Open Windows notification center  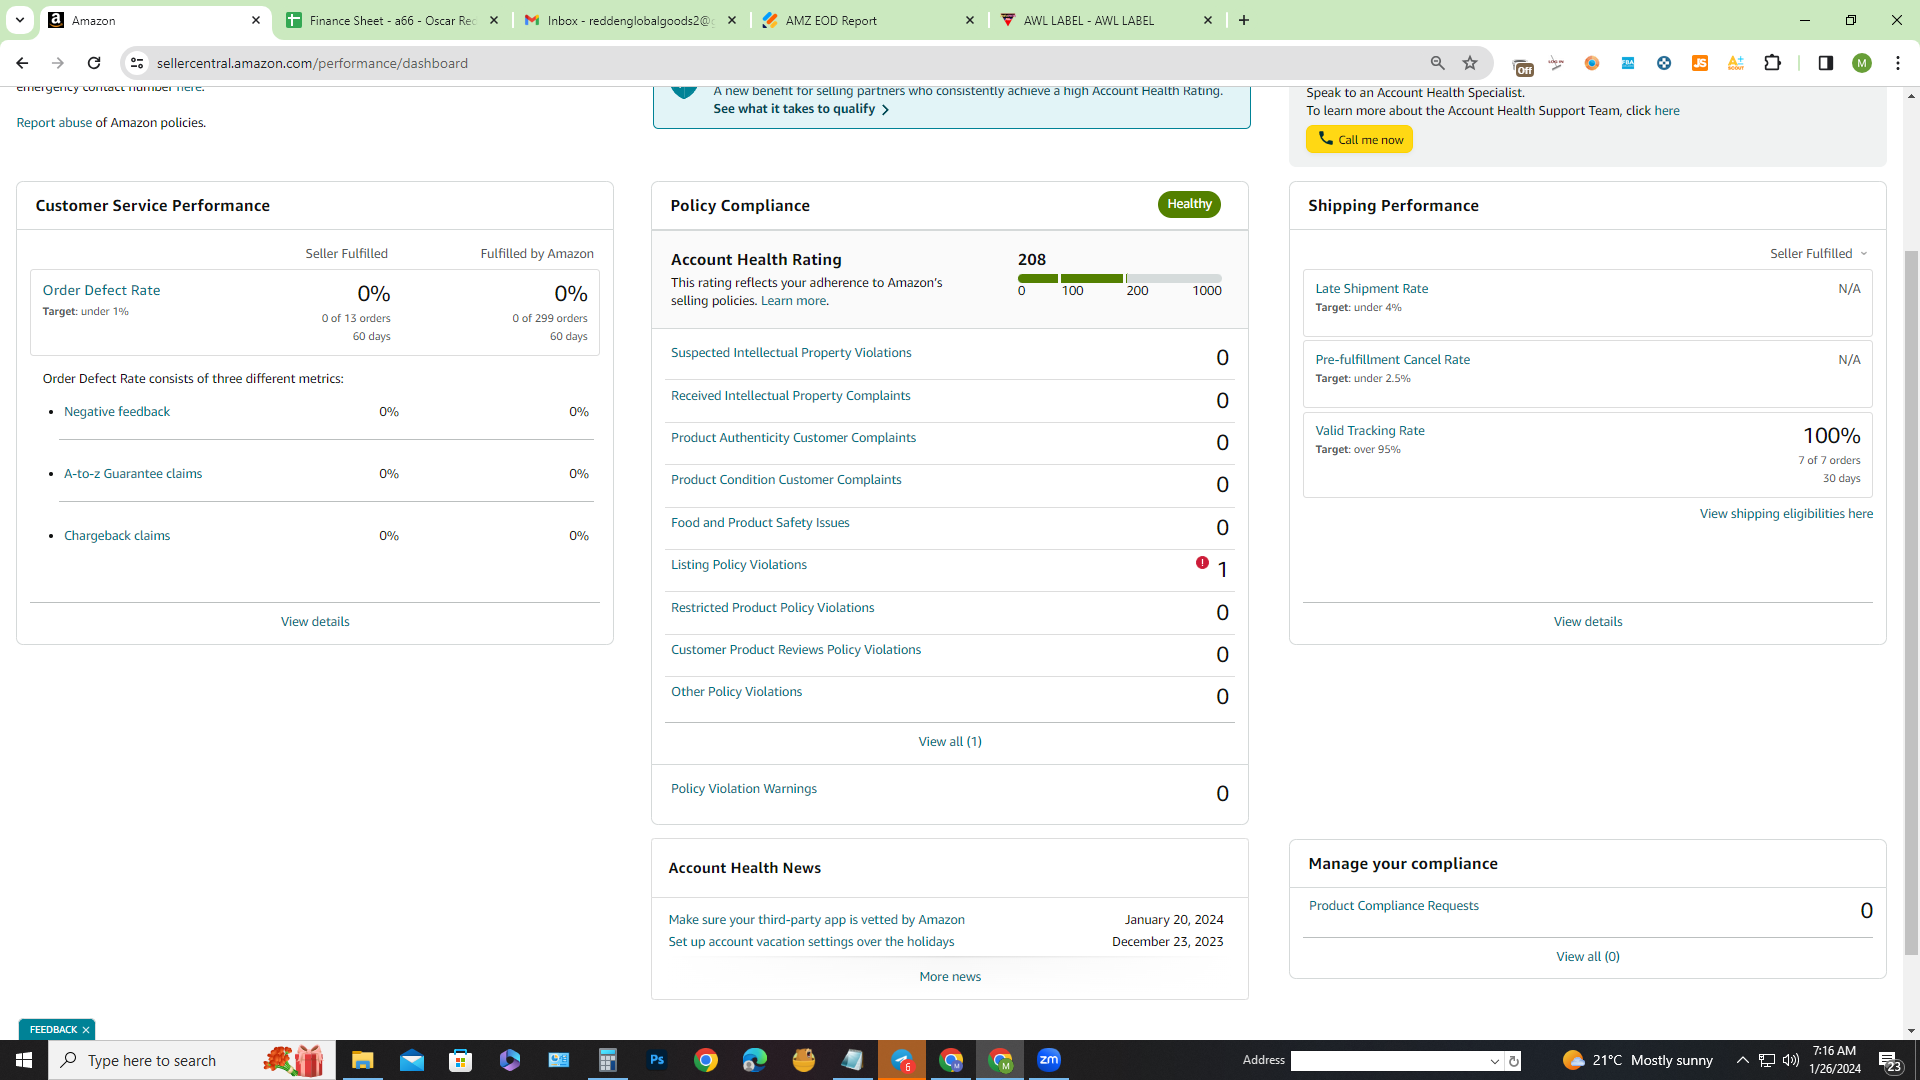click(x=1889, y=1060)
